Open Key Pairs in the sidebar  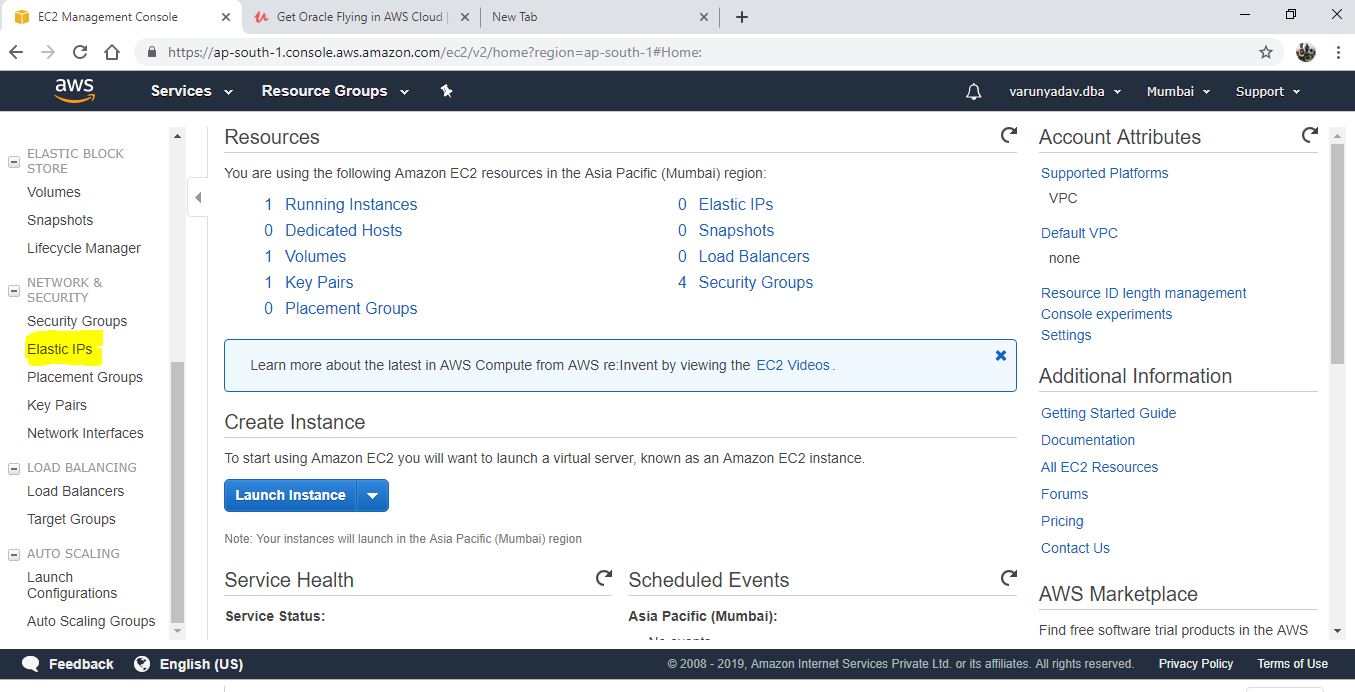(57, 405)
